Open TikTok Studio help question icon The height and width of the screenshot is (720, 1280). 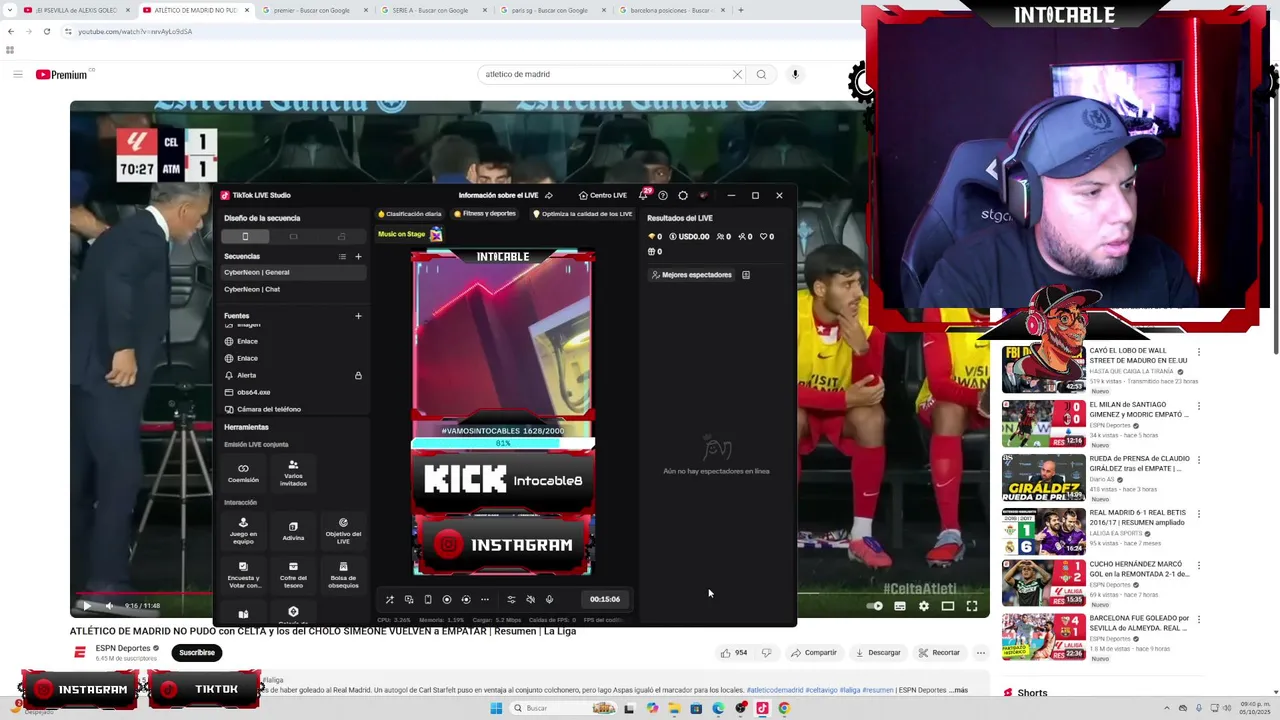point(663,195)
